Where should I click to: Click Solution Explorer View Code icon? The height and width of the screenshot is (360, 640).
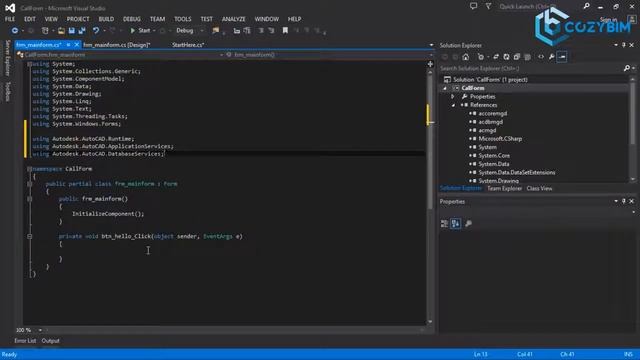click(x=541, y=57)
